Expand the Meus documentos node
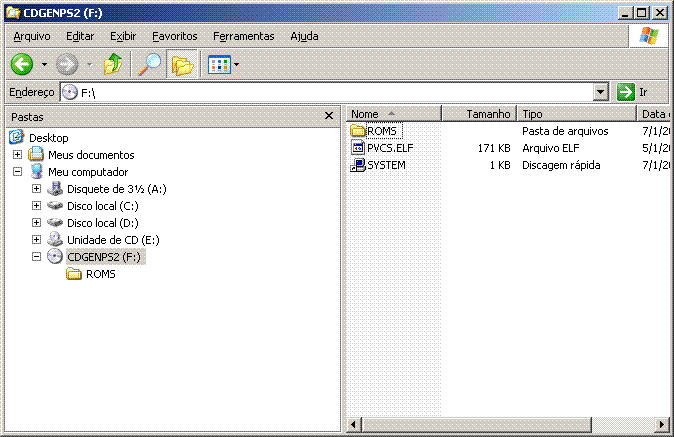Screen dimensions: 674x437 pos(17,155)
